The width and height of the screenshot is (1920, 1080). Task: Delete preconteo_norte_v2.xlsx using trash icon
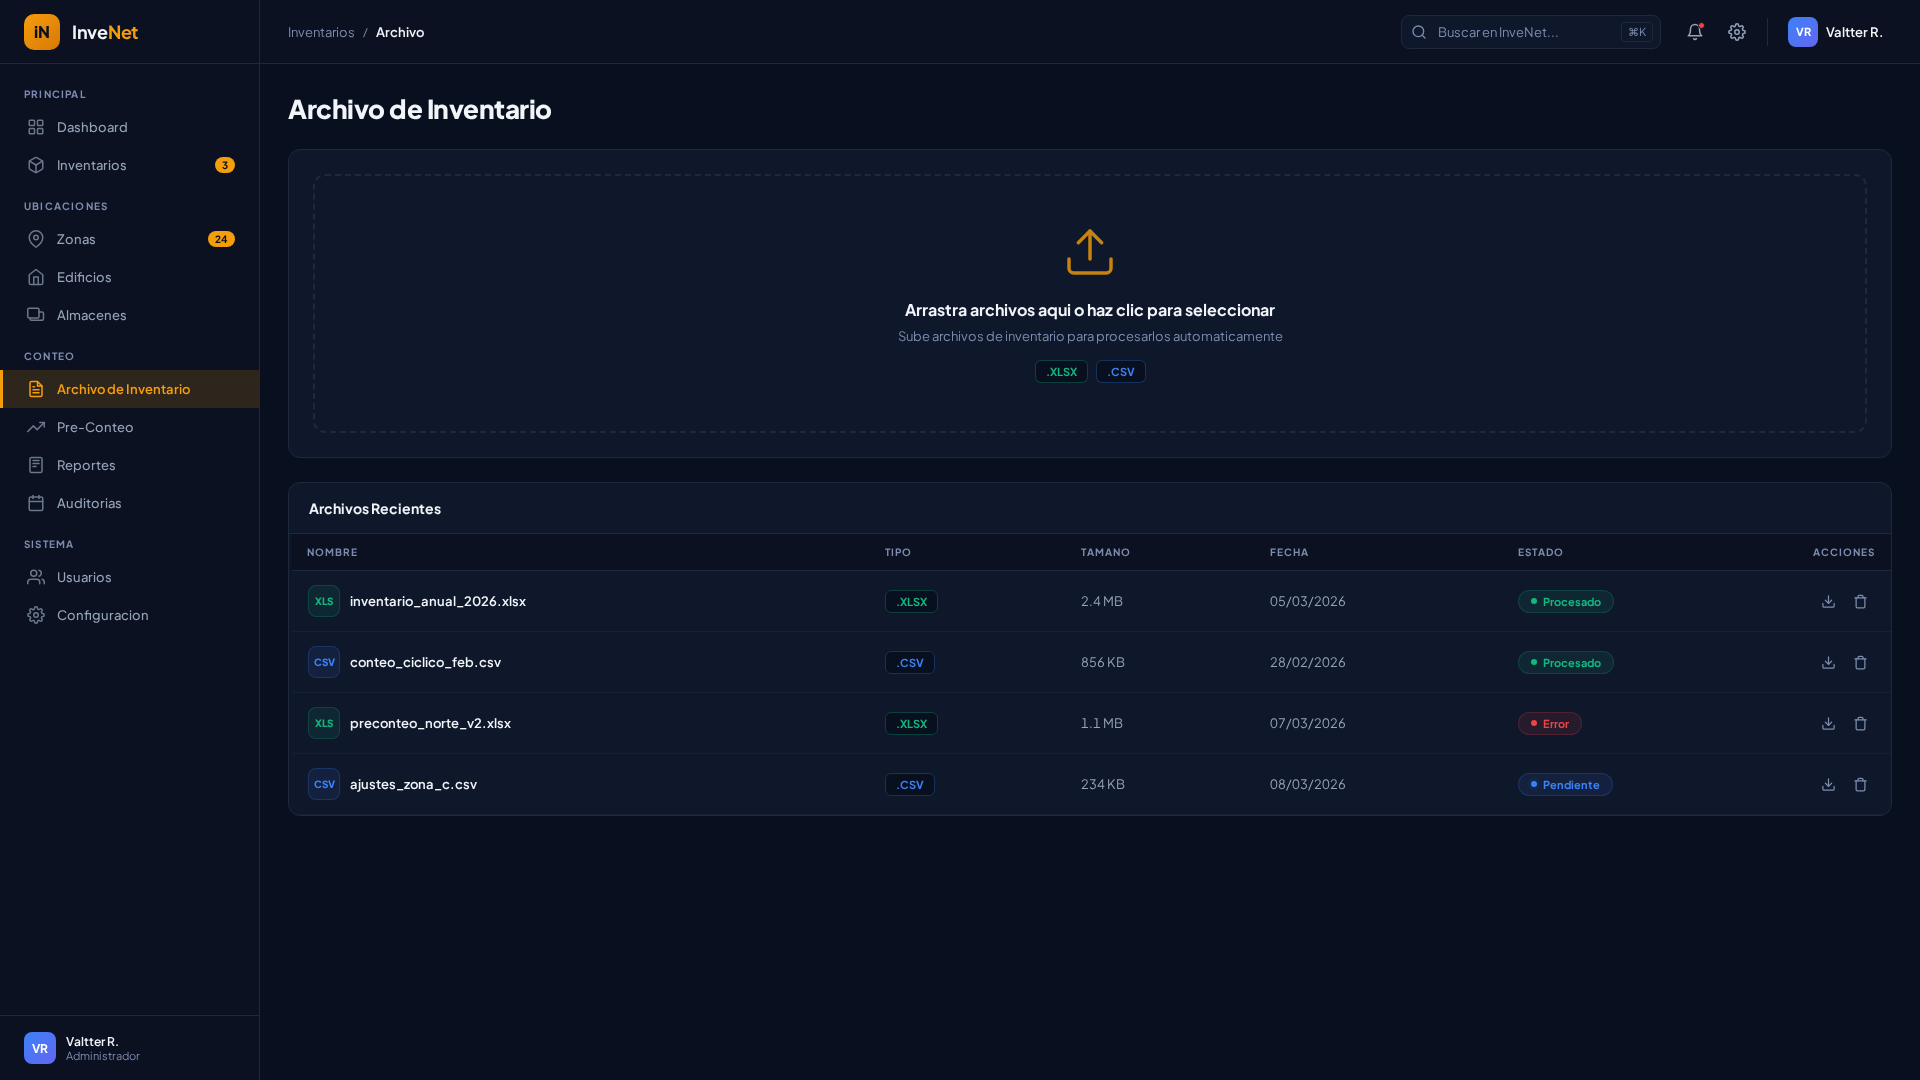coord(1860,723)
